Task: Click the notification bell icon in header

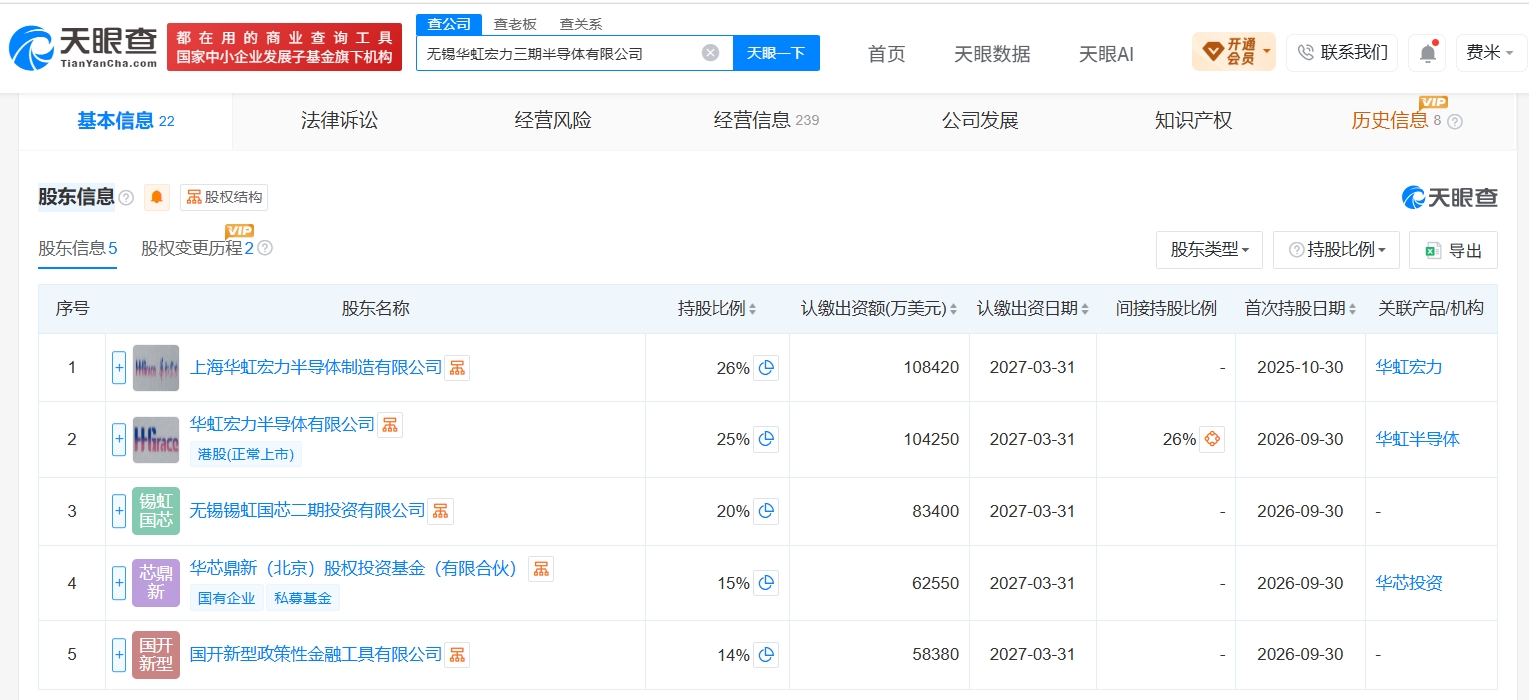Action: coord(1427,53)
